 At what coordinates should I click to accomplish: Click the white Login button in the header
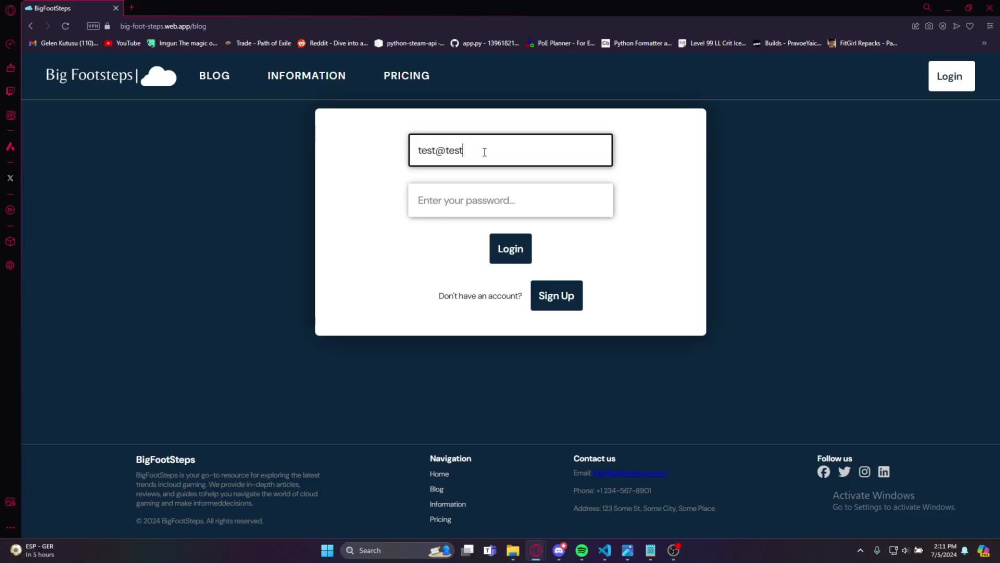[951, 76]
